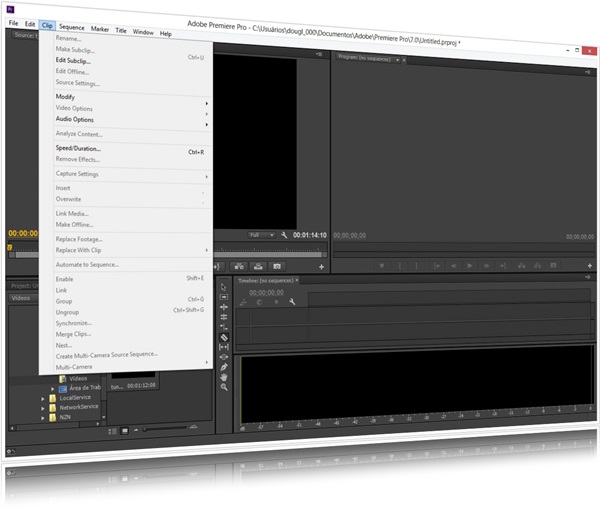Select the clip thumbnail 00:01:12:08
This screenshot has width=600, height=509.
133,381
